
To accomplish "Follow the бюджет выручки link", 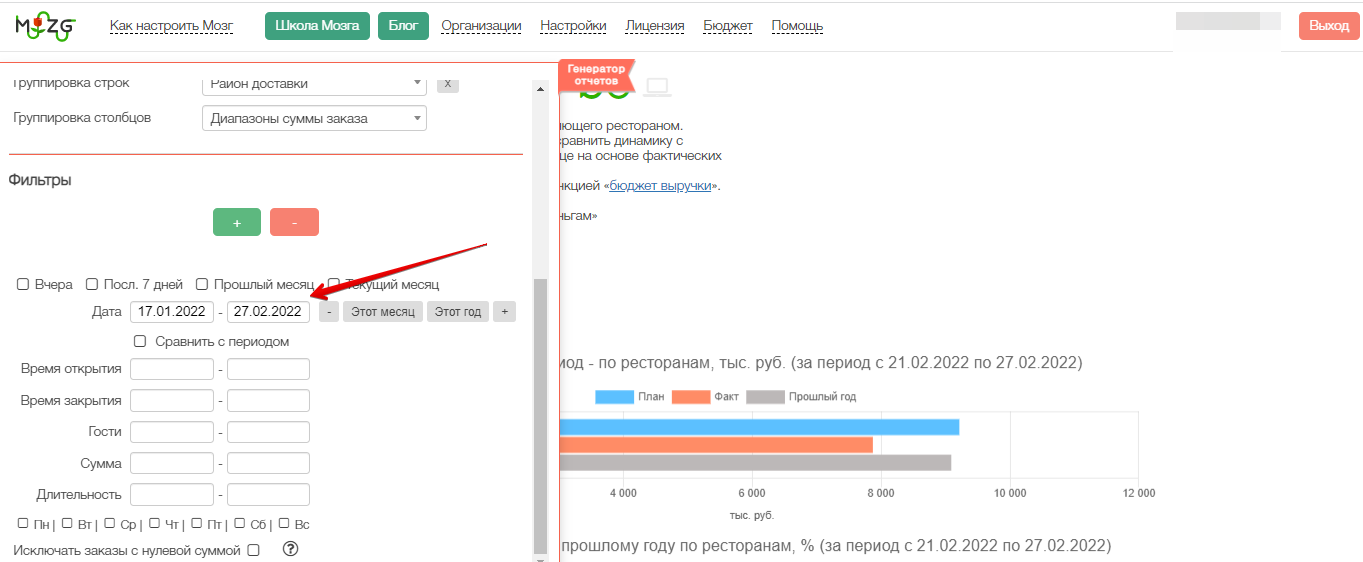I will click(x=660, y=186).
